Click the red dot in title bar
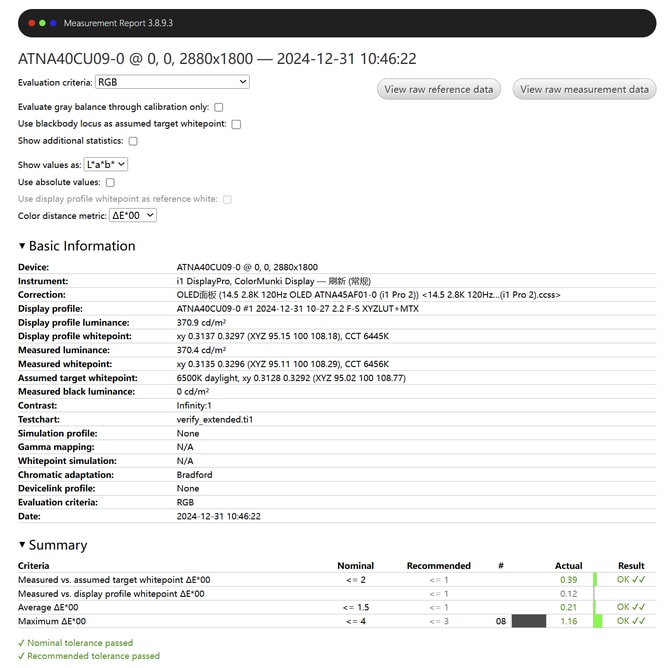Viewport: 670px width, 668px height. pos(32,23)
